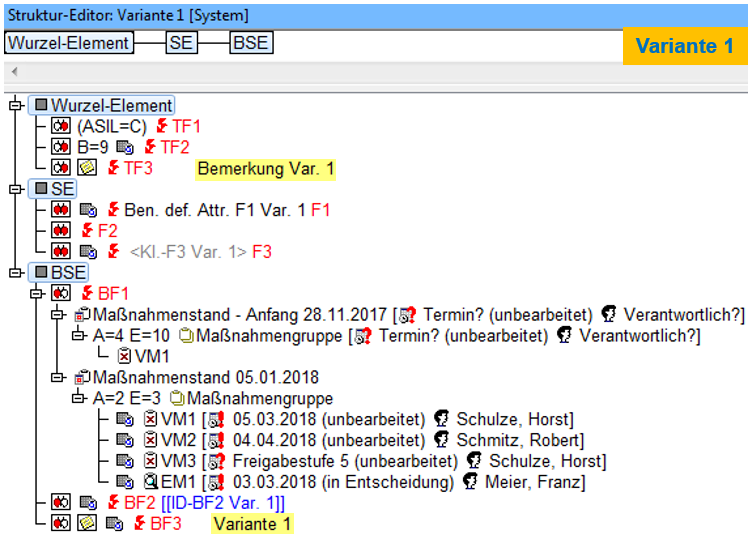Collapse the SE tree node
The image size is (752, 538).
click(16, 189)
